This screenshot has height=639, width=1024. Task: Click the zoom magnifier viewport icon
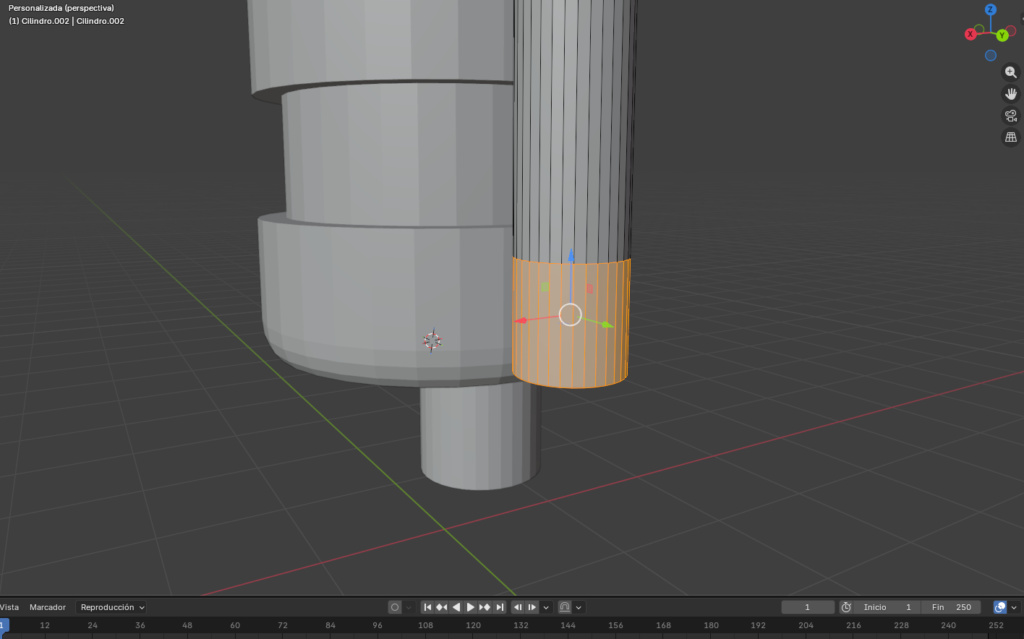[1011, 72]
